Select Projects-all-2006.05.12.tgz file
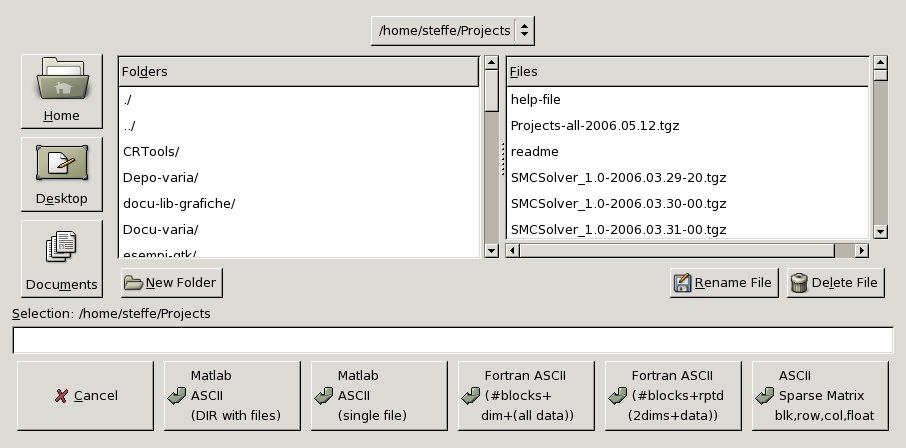This screenshot has height=448, width=906. coord(595,126)
